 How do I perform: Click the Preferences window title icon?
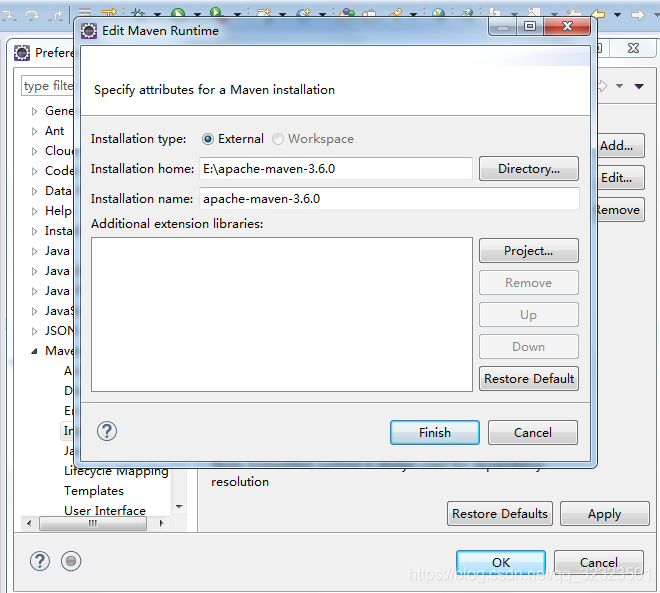coord(22,53)
